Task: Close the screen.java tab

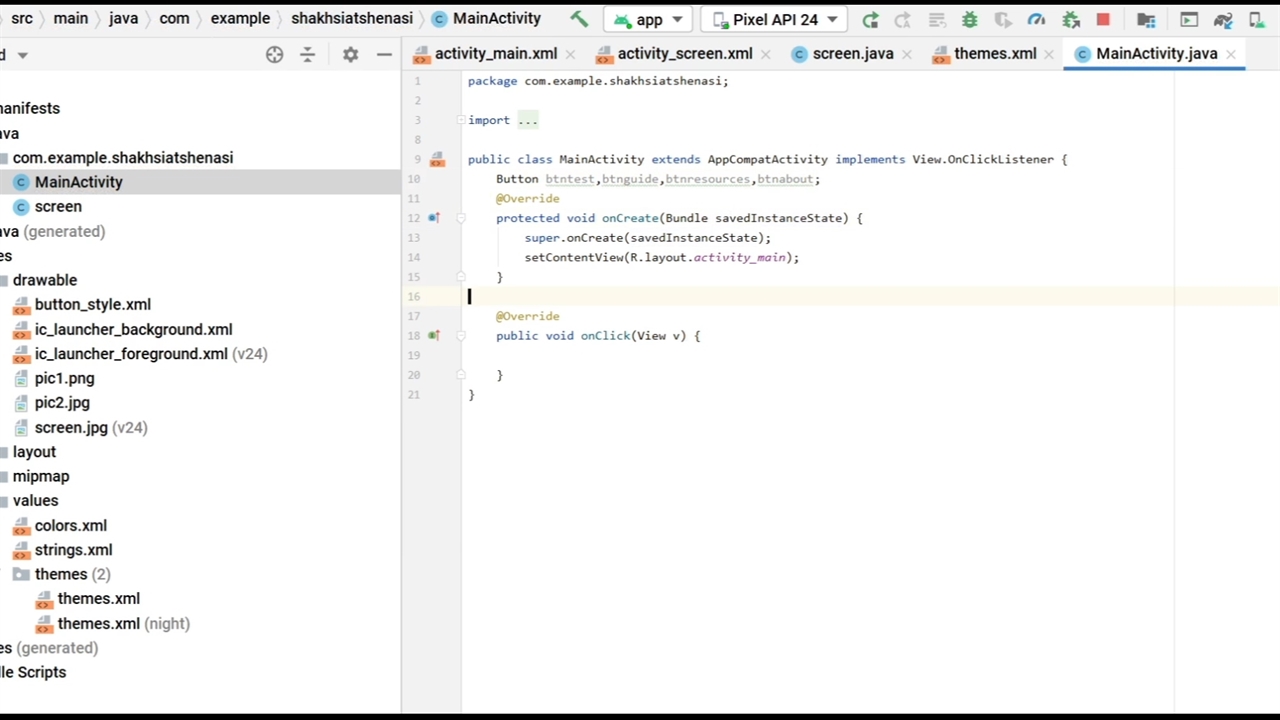Action: (x=906, y=55)
